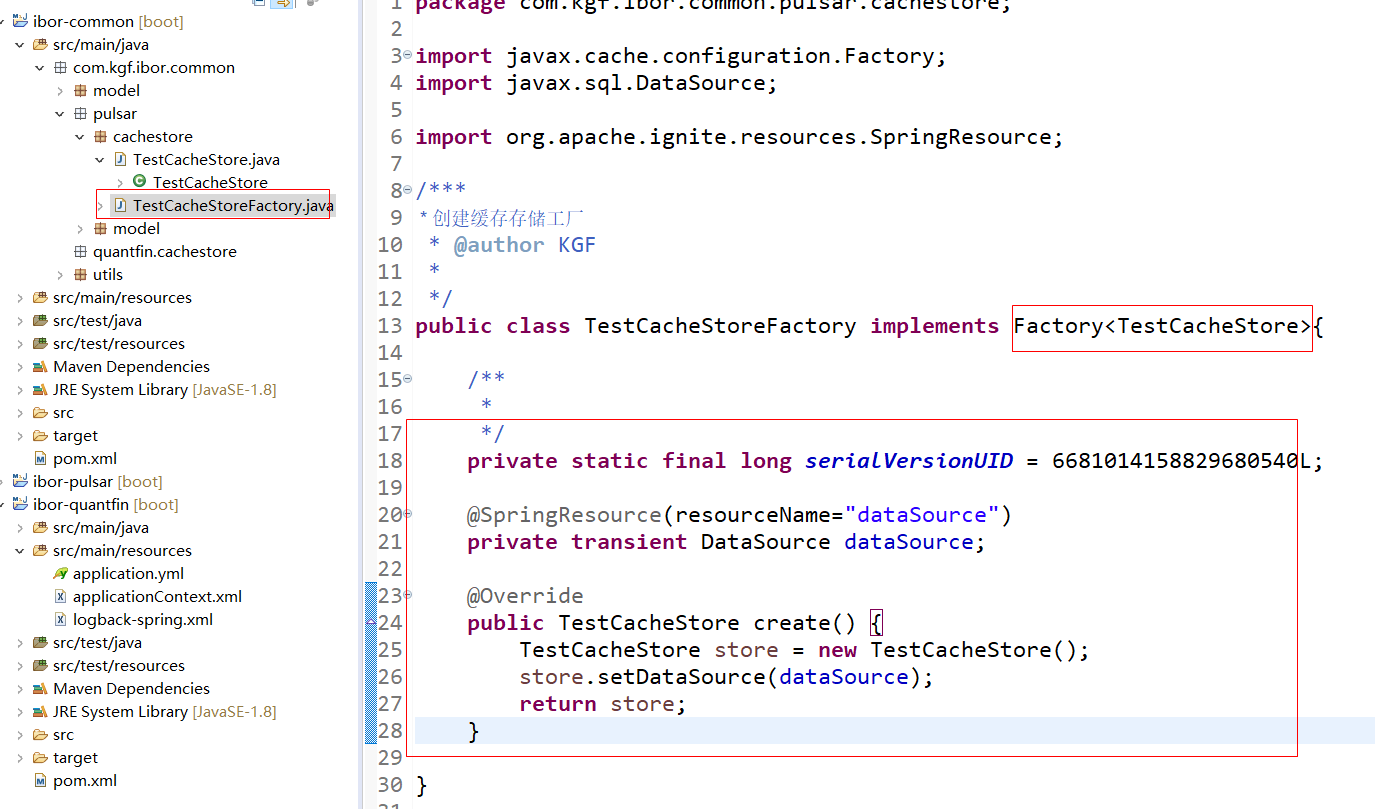Collapse the cachestore package
The height and width of the screenshot is (809, 1375).
(x=79, y=136)
